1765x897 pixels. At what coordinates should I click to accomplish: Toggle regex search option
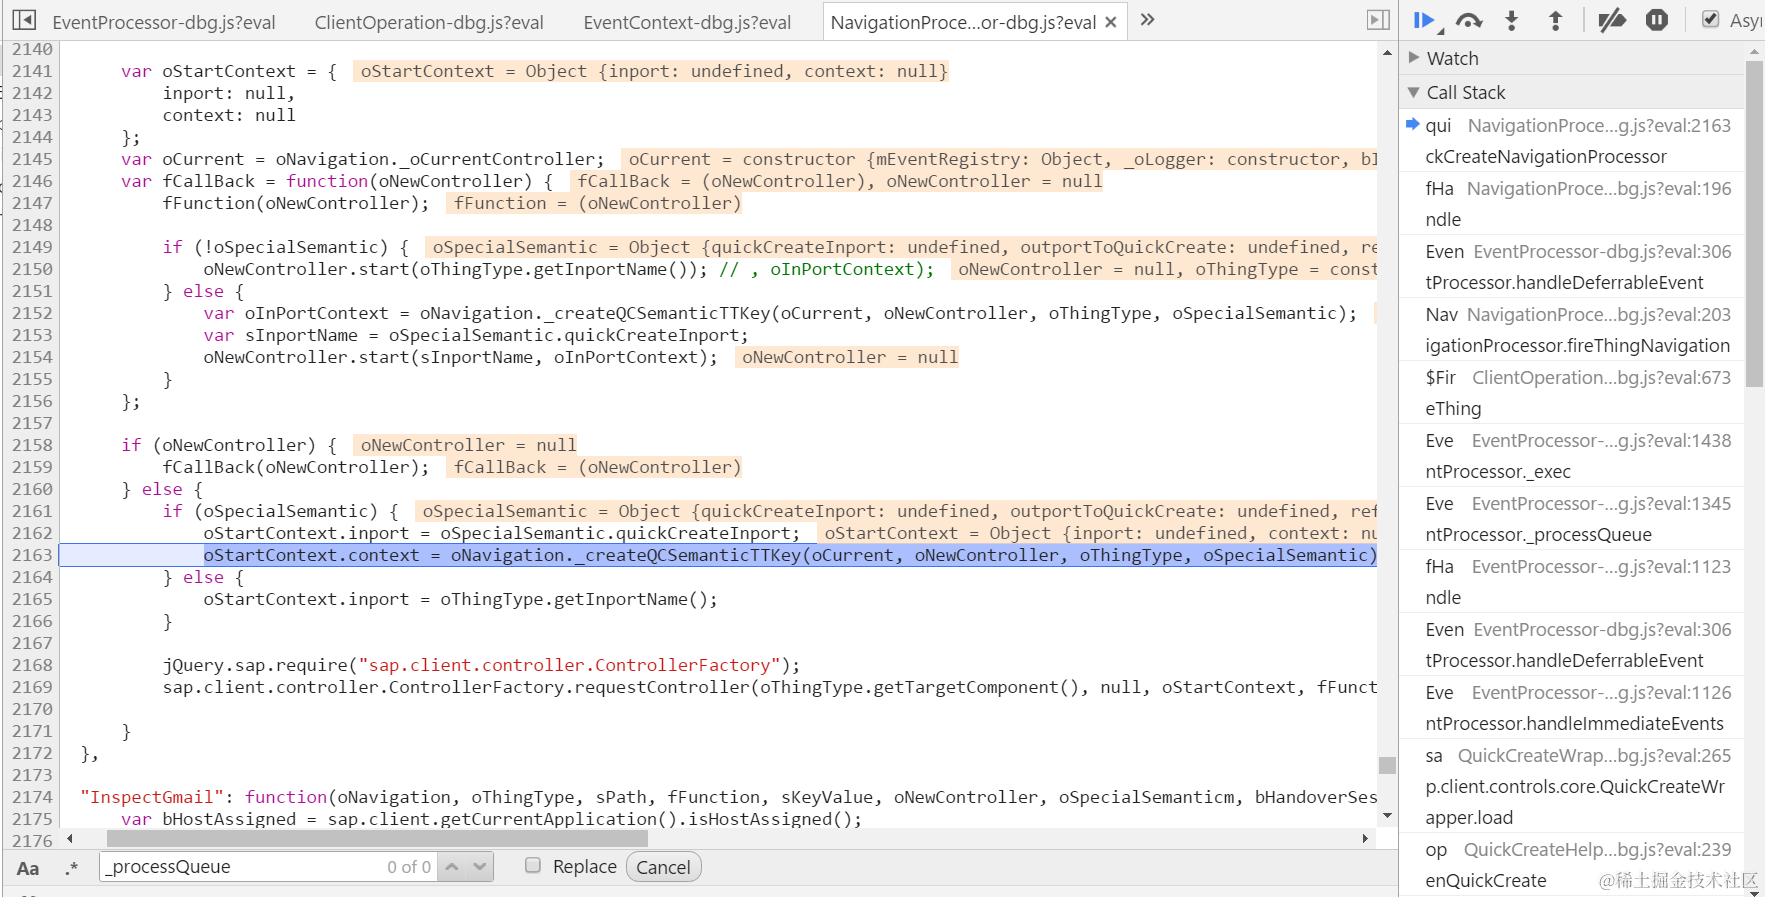[x=71, y=868]
